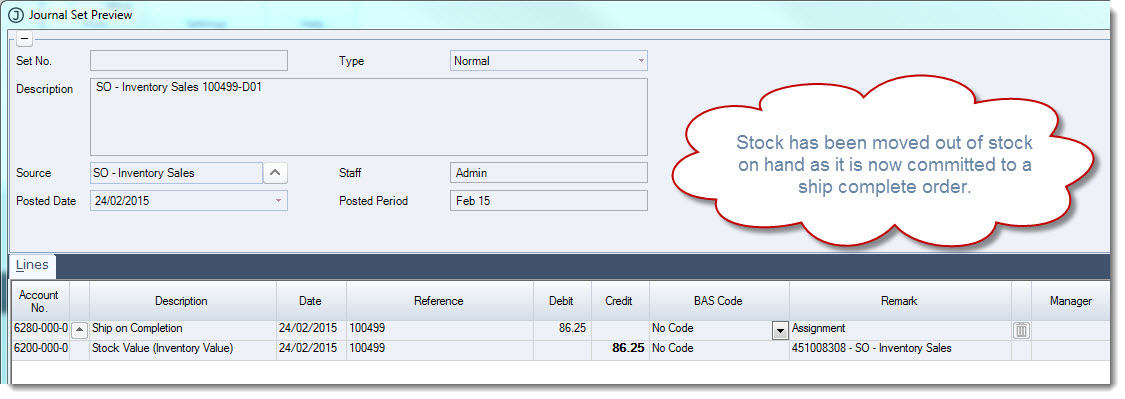This screenshot has height=399, width=1125.
Task: Click the Account No. column header
Action: (x=39, y=301)
